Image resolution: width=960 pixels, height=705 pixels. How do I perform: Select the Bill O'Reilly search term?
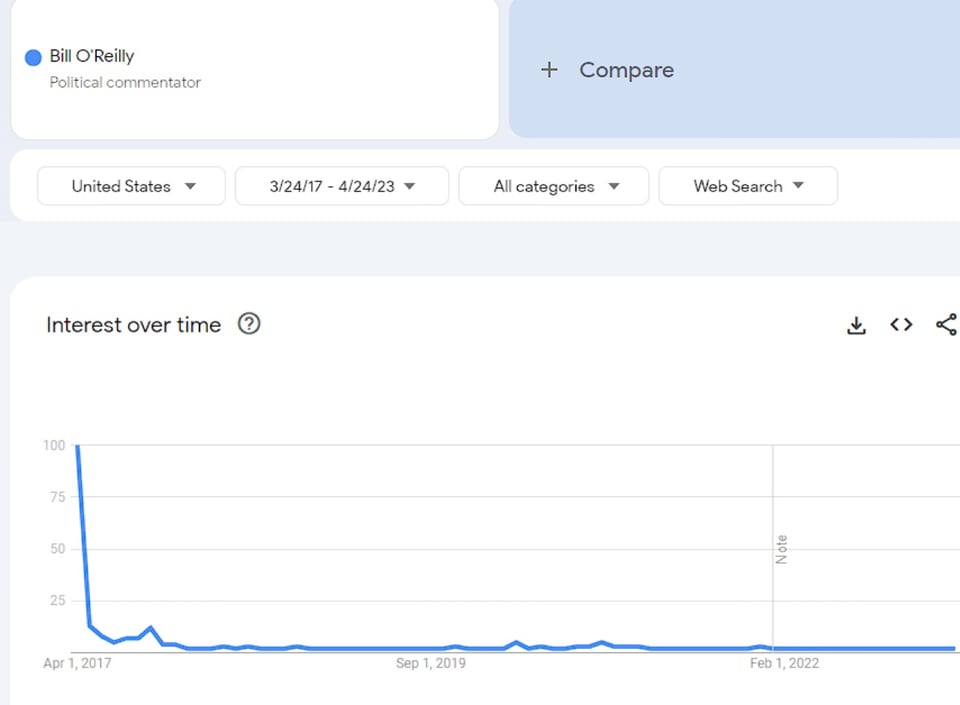[92, 56]
